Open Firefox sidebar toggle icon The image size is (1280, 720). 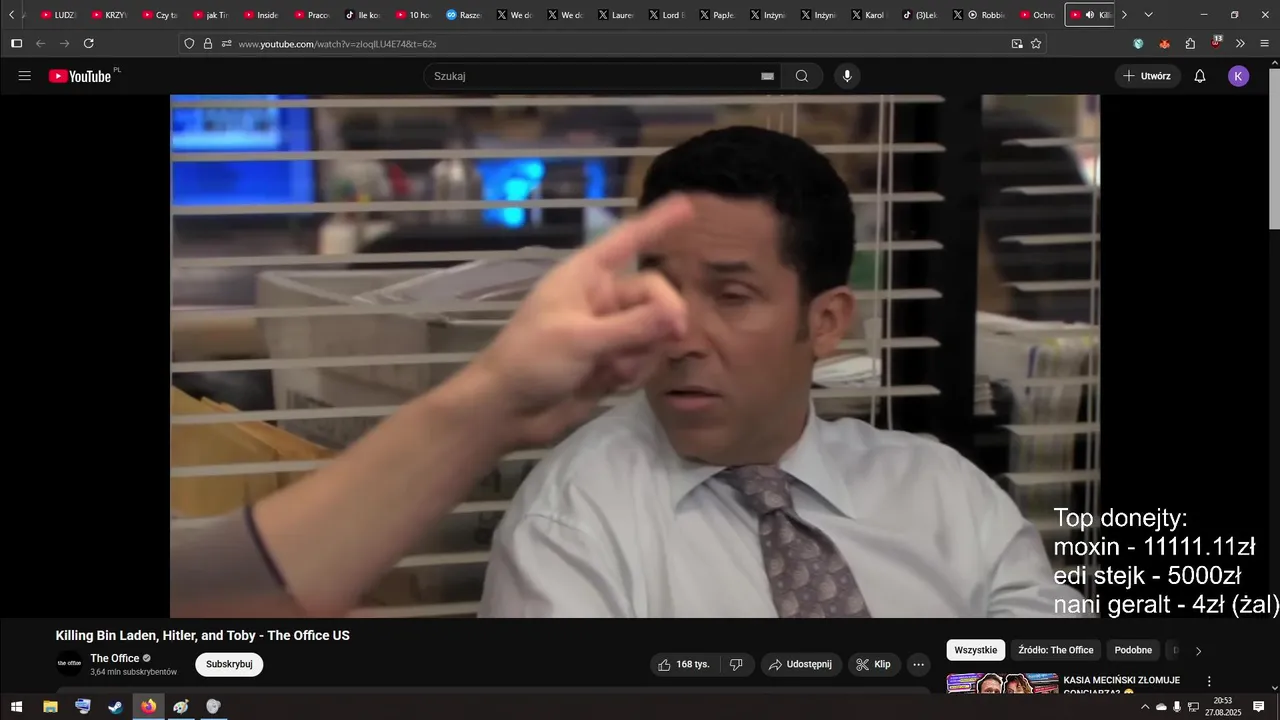coord(16,44)
